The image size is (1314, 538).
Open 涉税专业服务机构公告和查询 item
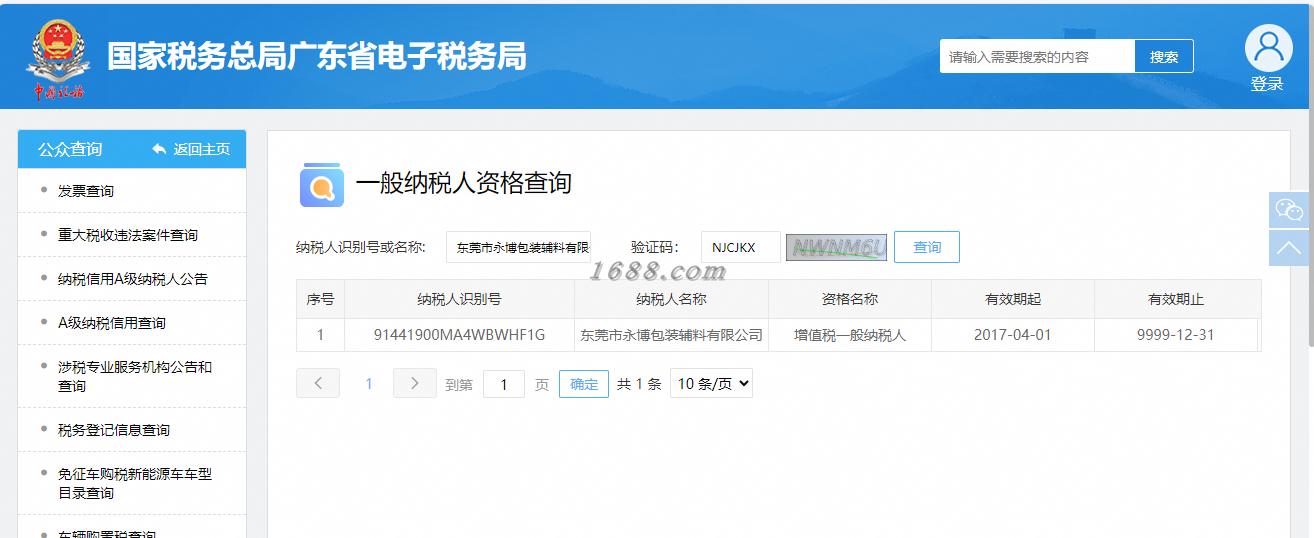135,376
